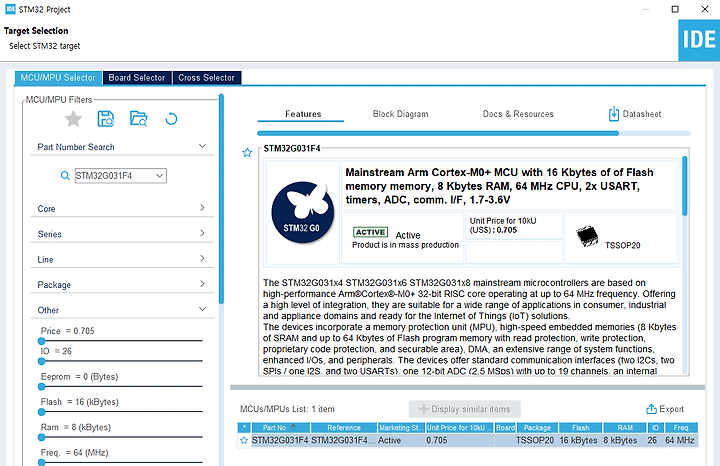Viewport: 720px width, 466px height.
Task: Maximize the STM32 Project window
Action: click(675, 9)
